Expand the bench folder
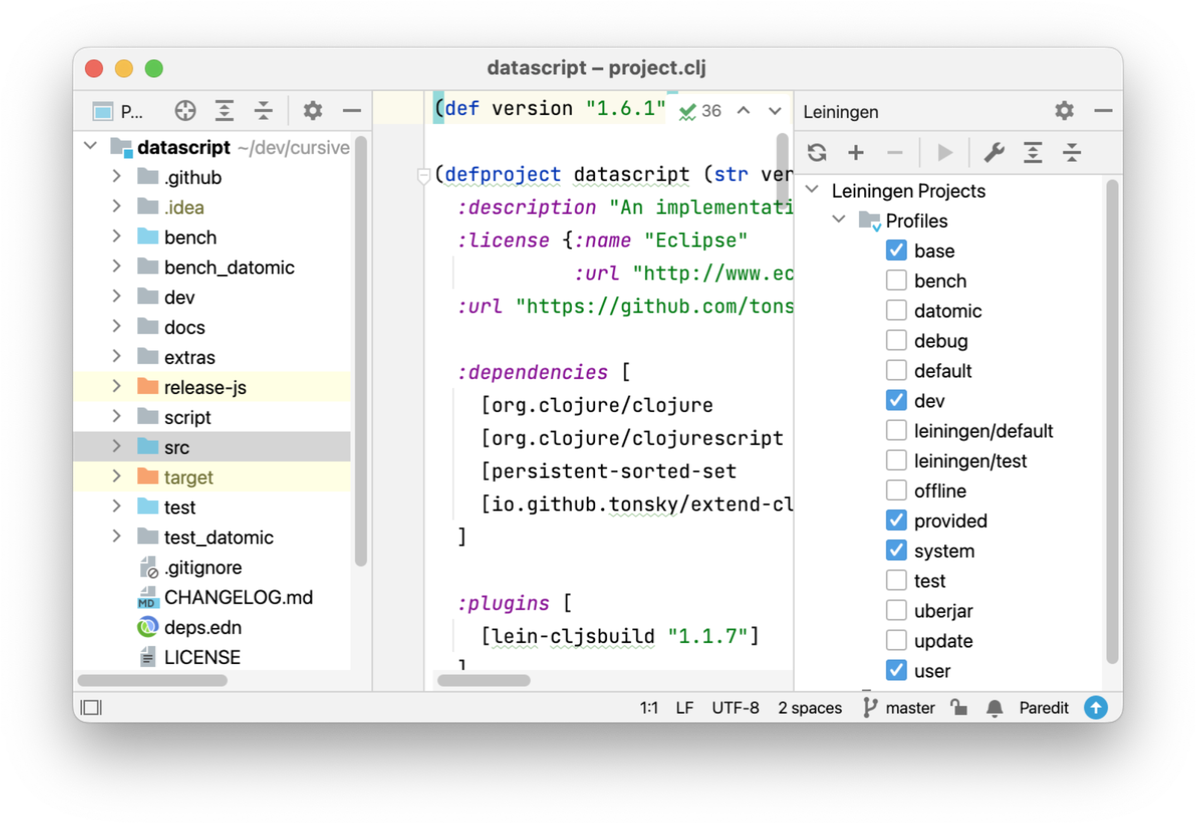 (x=116, y=236)
